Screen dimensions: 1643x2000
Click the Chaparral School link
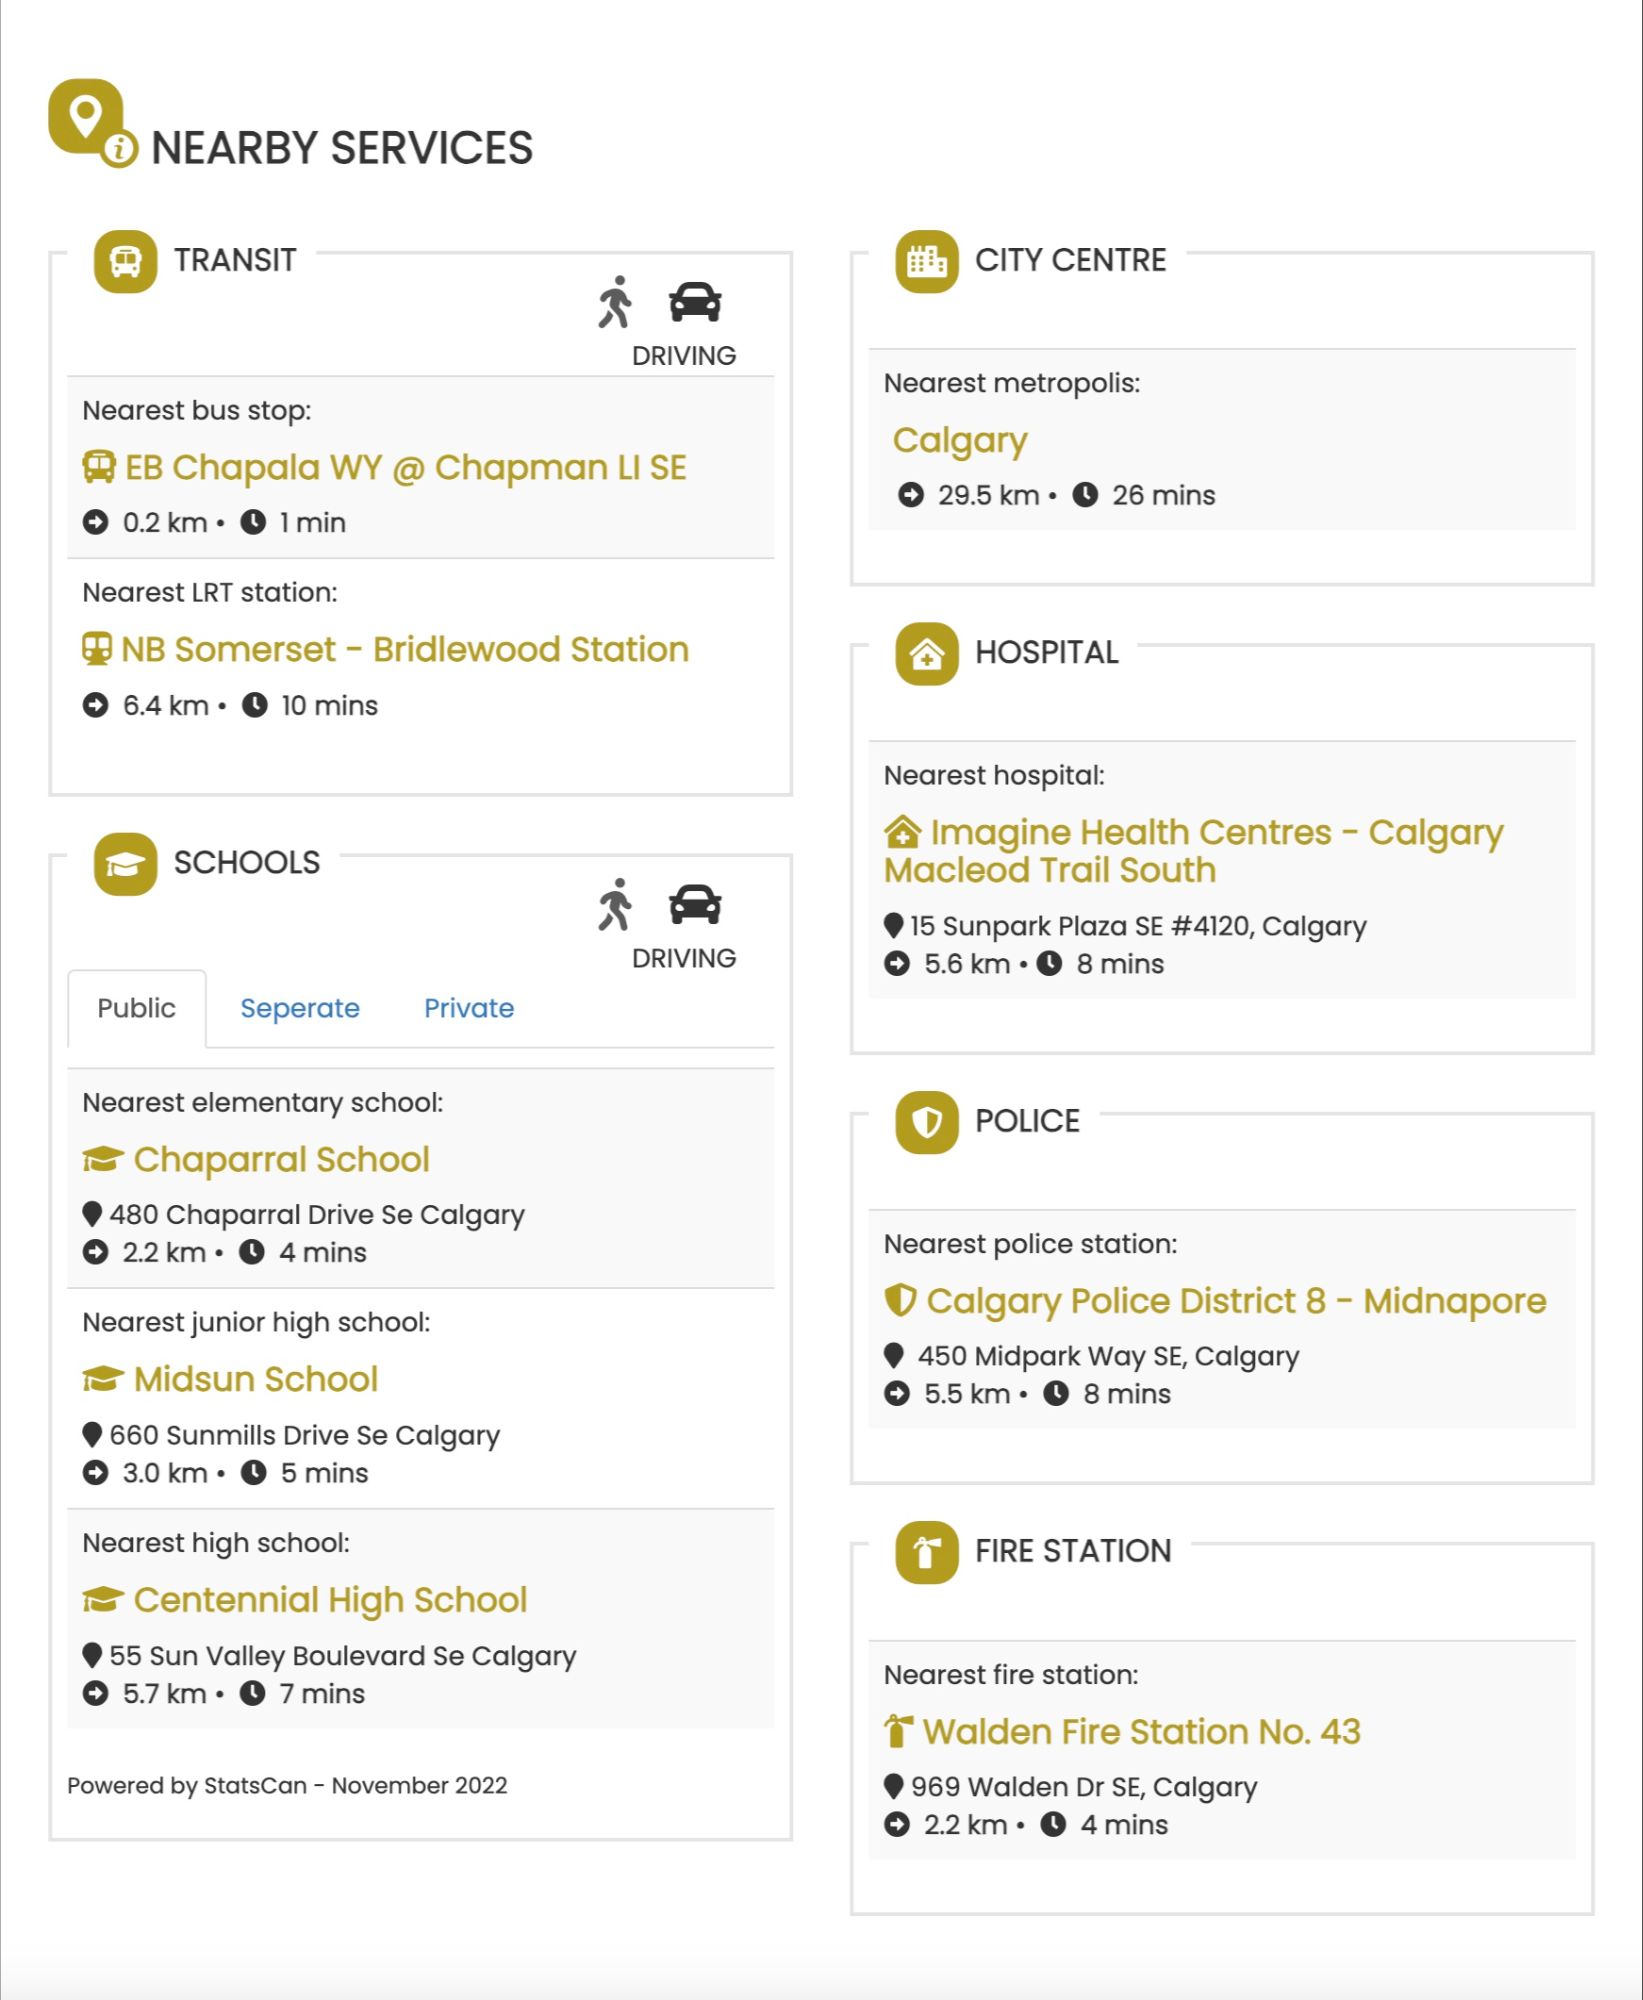(x=281, y=1160)
